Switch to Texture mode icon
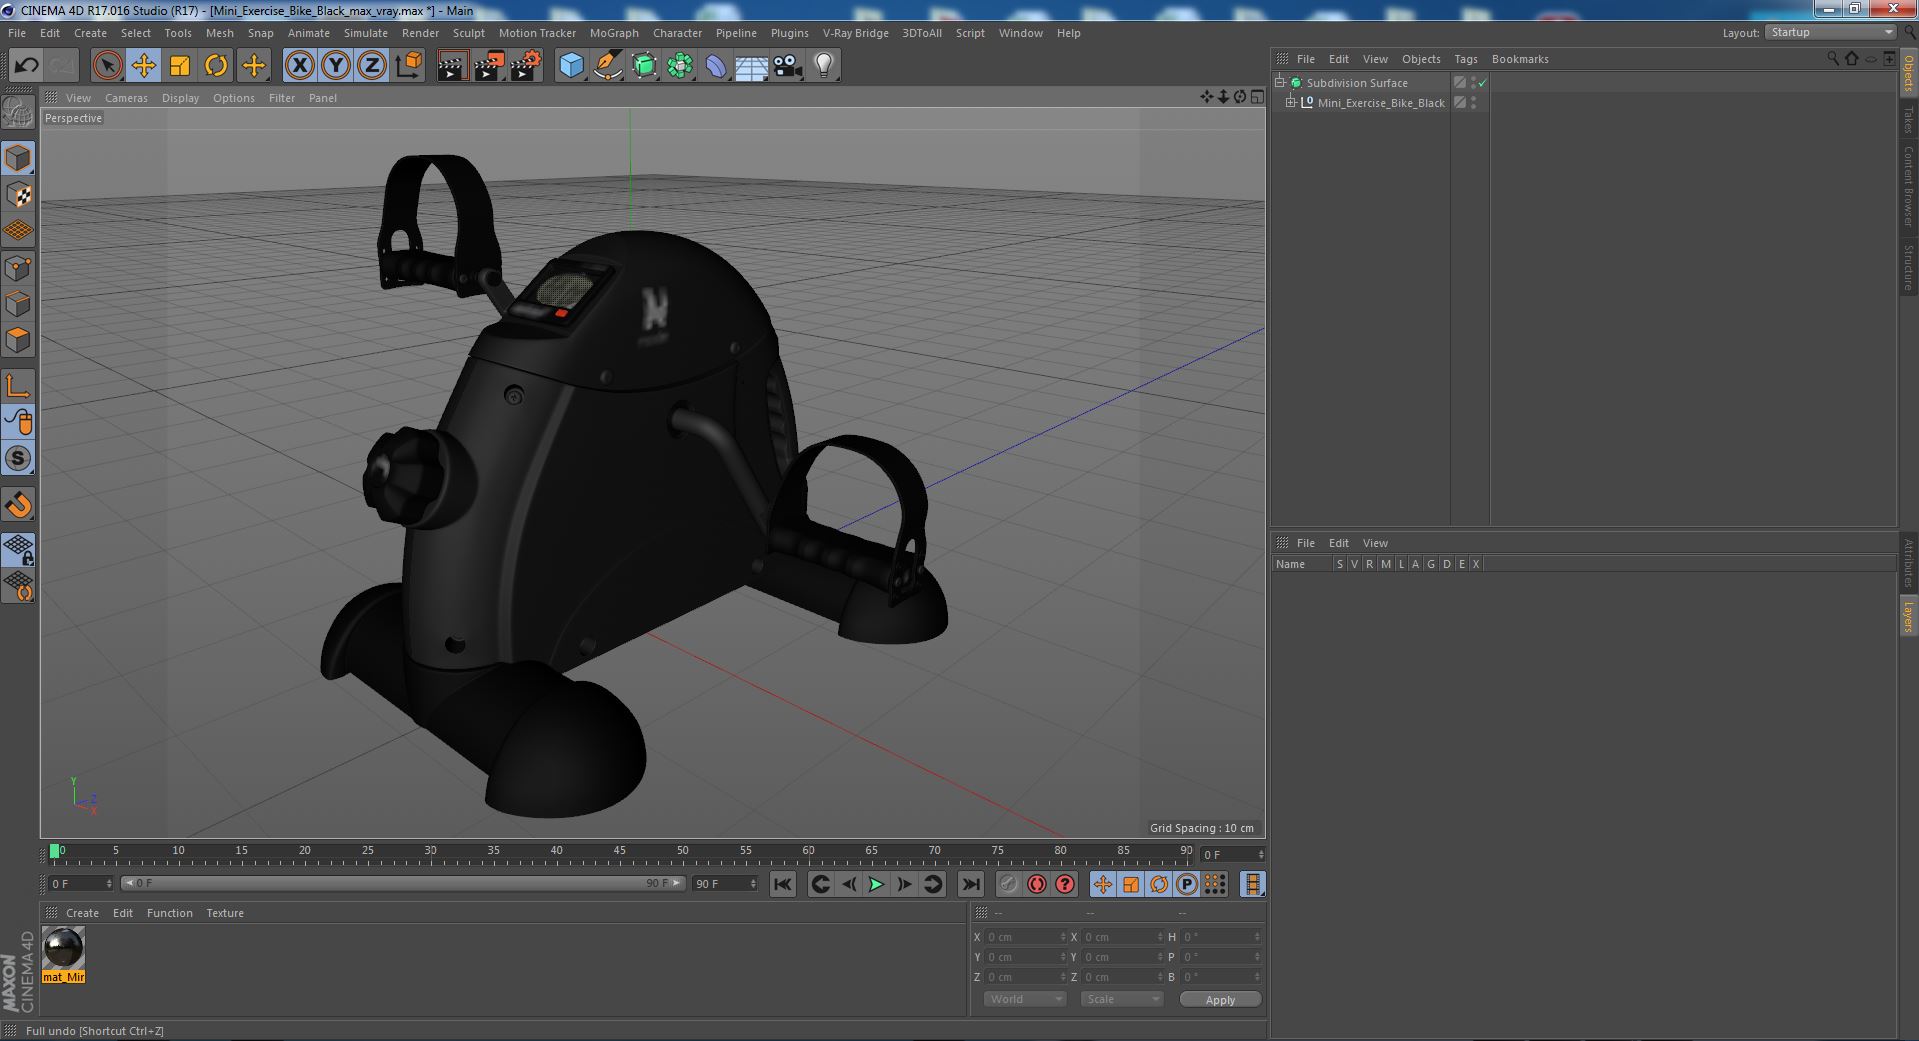This screenshot has width=1919, height=1041. (x=18, y=195)
